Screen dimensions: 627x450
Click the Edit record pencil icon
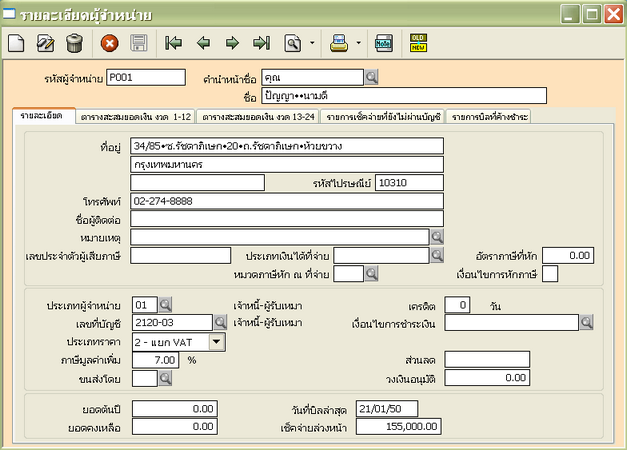coord(45,43)
